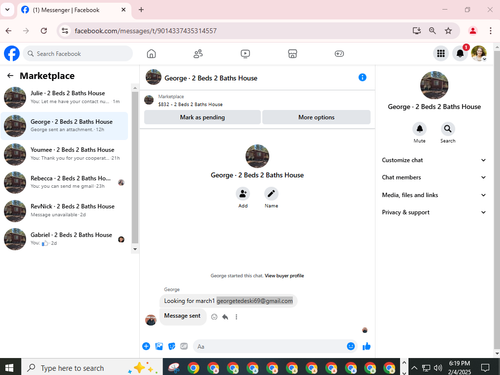The width and height of the screenshot is (500, 375).
Task: Search within the George conversation
Action: click(x=447, y=129)
